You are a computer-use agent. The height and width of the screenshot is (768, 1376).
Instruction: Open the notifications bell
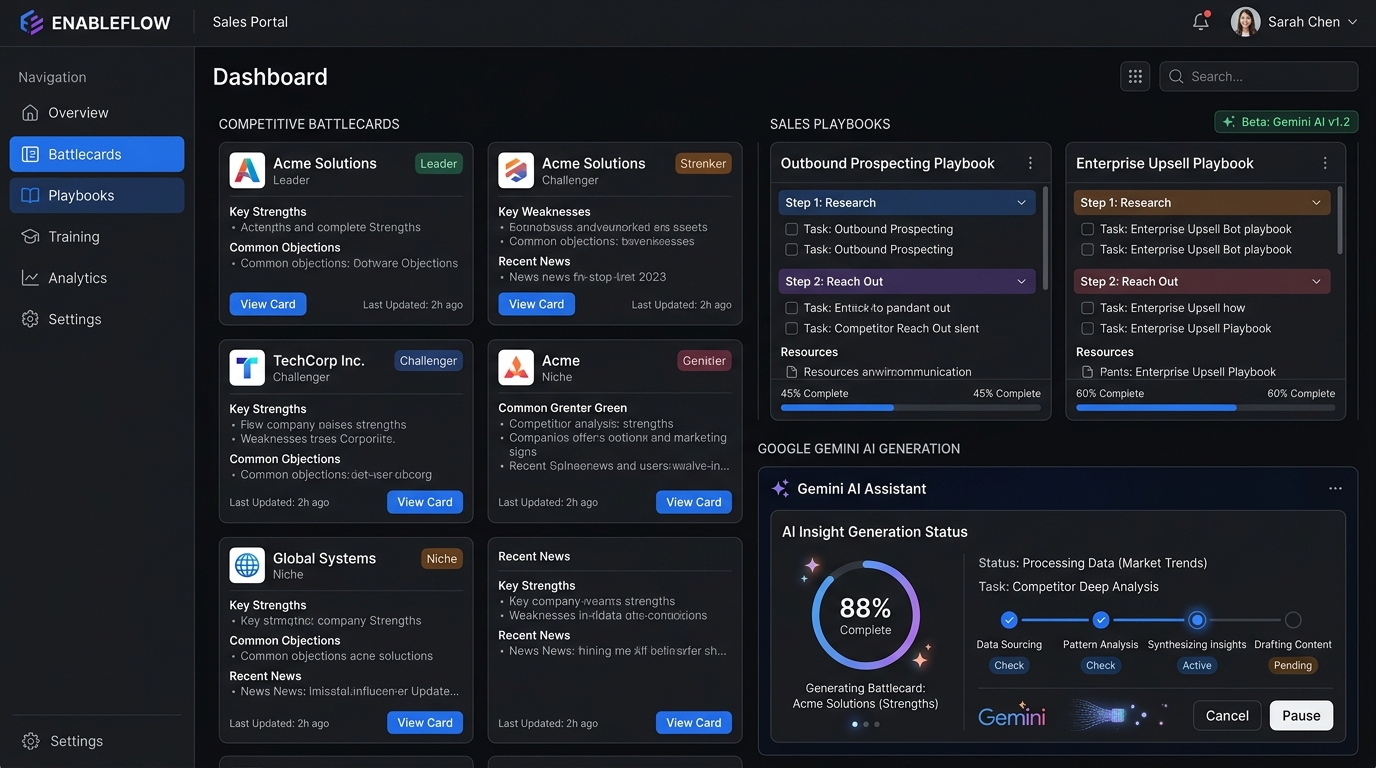point(1201,21)
